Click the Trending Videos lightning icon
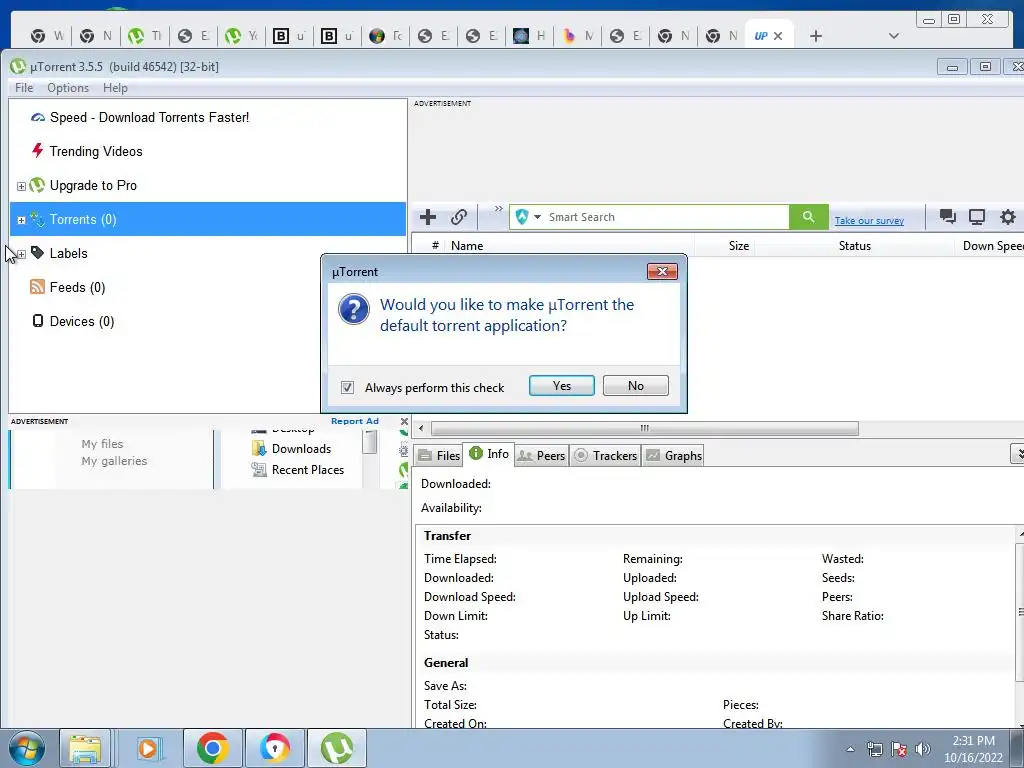Screen dimensions: 1024x768 point(38,151)
